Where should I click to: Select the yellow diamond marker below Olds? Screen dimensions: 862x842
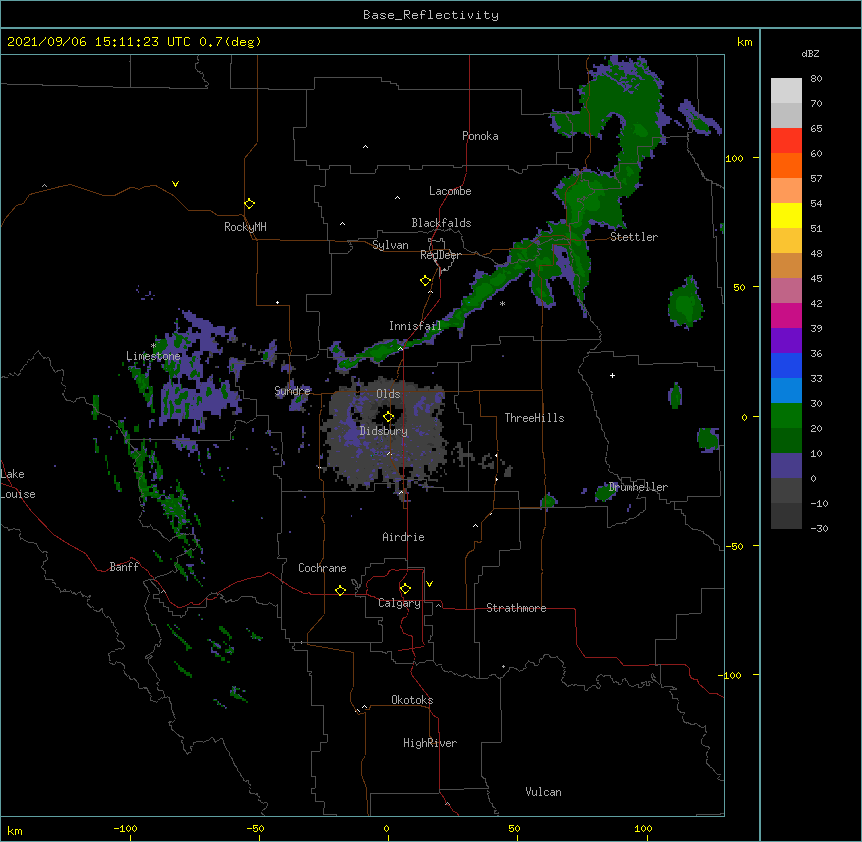click(x=388, y=417)
